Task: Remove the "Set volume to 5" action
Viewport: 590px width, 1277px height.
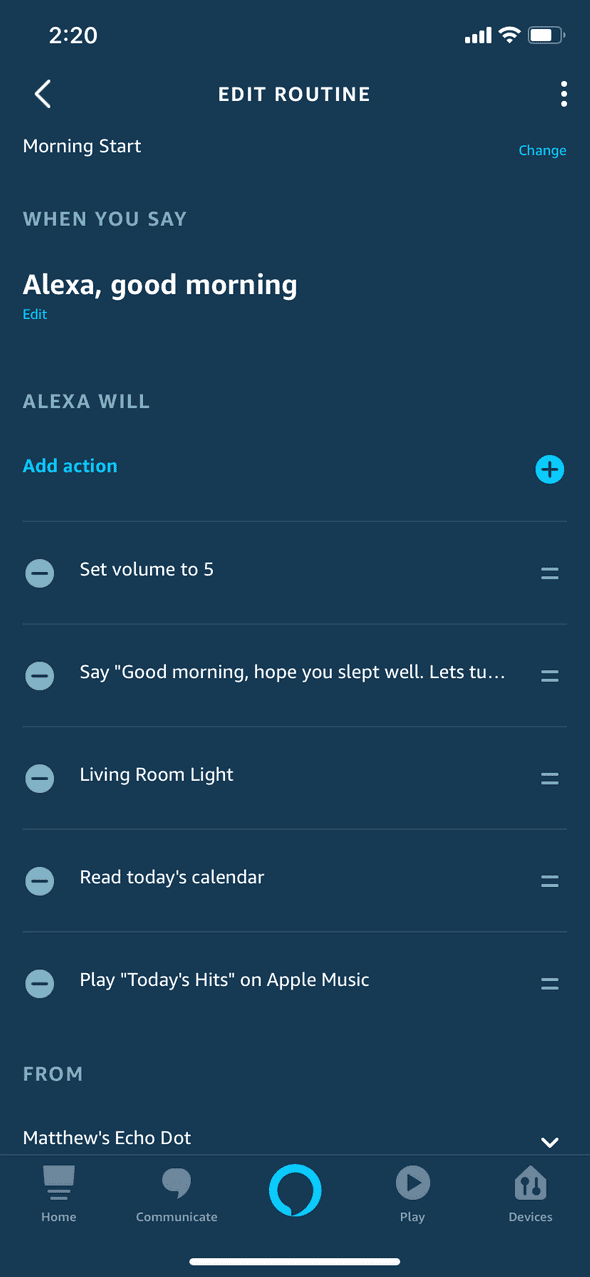Action: click(40, 573)
